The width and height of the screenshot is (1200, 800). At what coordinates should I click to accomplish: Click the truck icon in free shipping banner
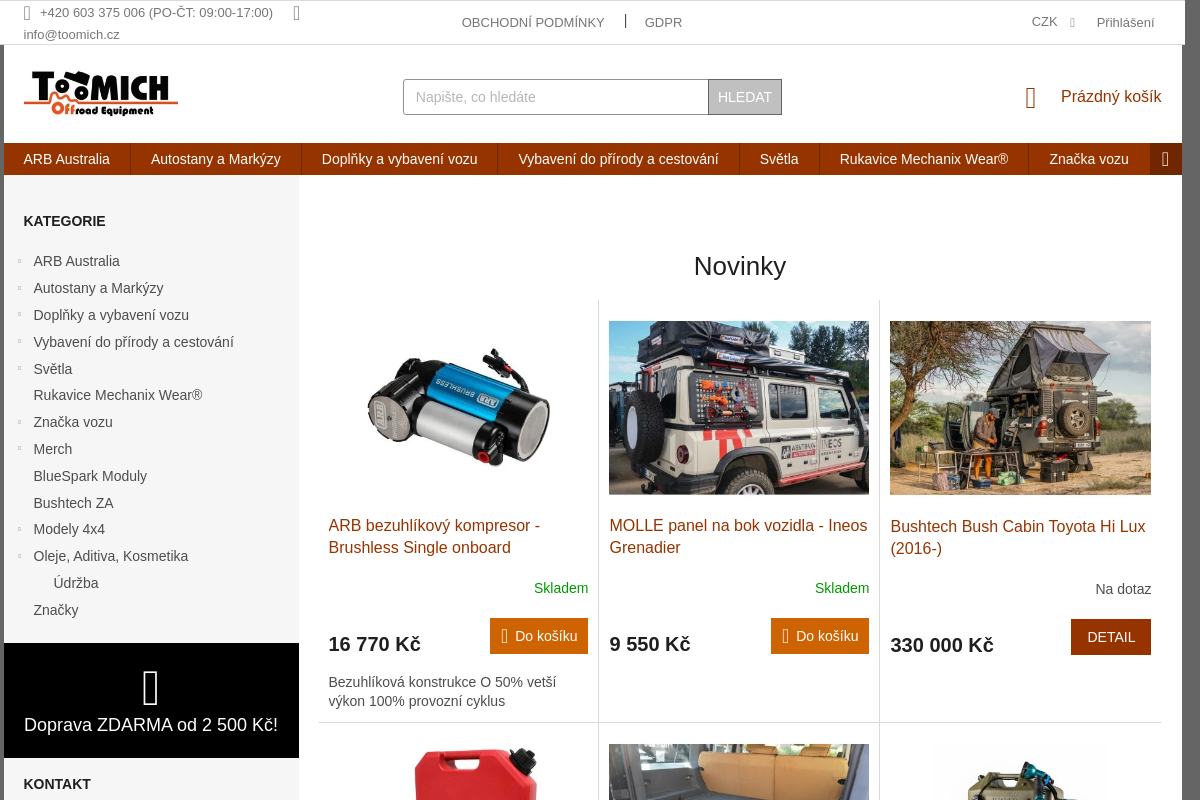[x=151, y=689]
